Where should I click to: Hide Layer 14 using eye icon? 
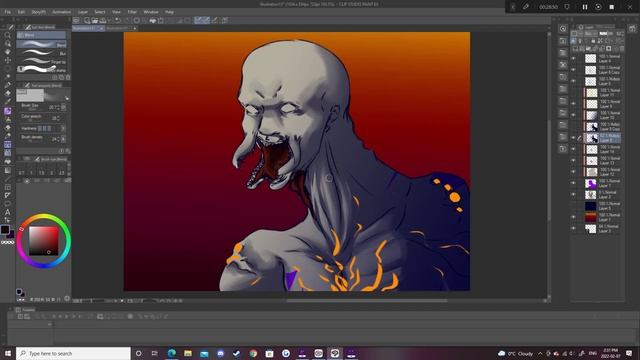(573, 149)
